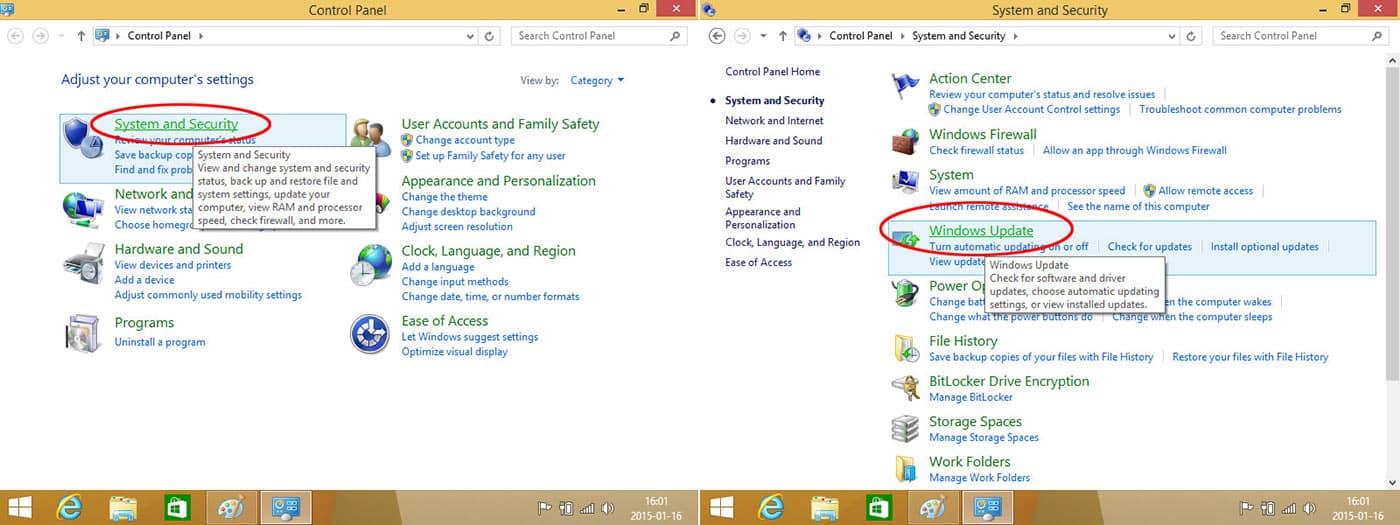Image resolution: width=1400 pixels, height=525 pixels.
Task: Click the System computer icon in System and Security window
Action: [x=906, y=183]
